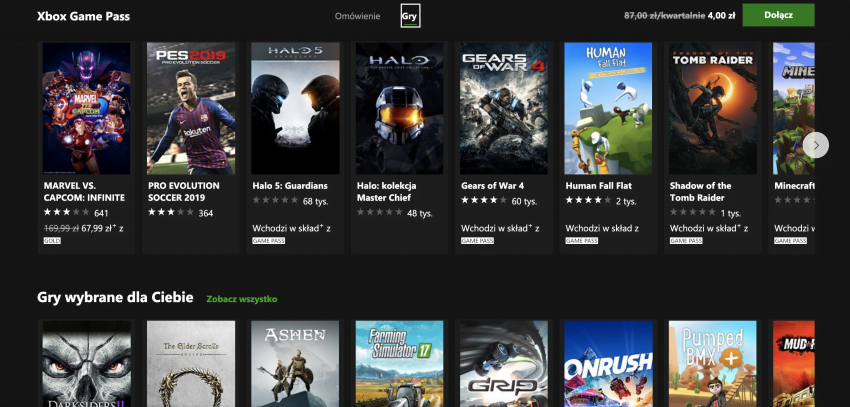Open Halo Master Chief Collection cover
850x407 pixels.
(400, 108)
